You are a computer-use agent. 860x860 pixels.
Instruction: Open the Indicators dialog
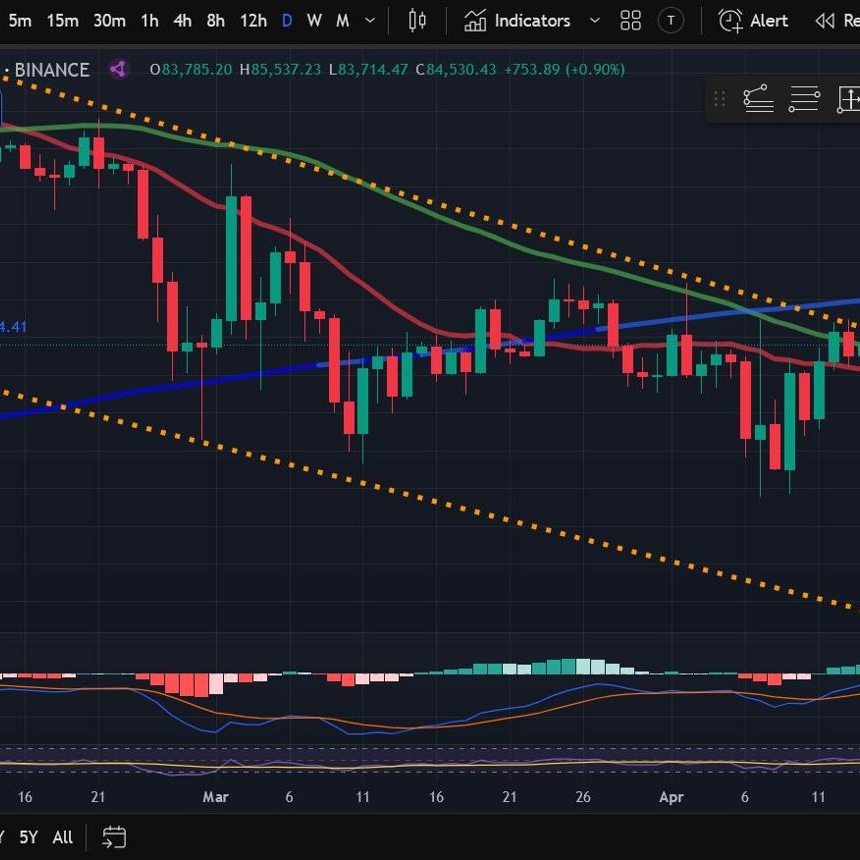click(517, 21)
